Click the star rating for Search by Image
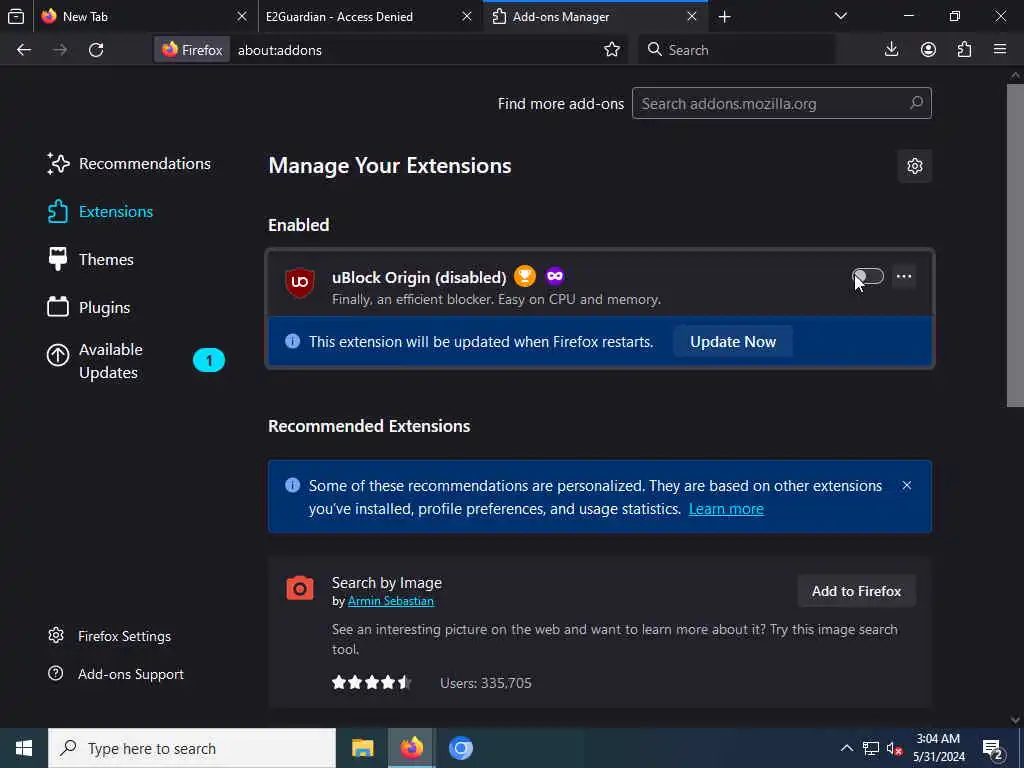Image resolution: width=1024 pixels, height=768 pixels. pos(372,683)
